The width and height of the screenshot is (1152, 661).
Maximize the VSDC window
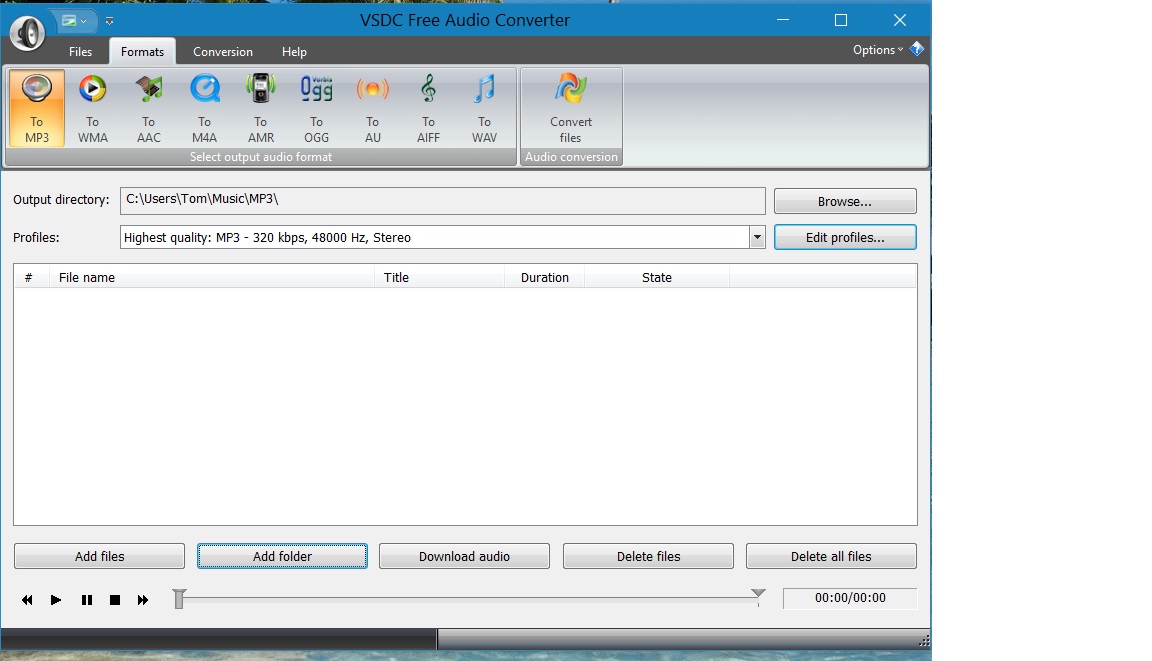(x=841, y=20)
